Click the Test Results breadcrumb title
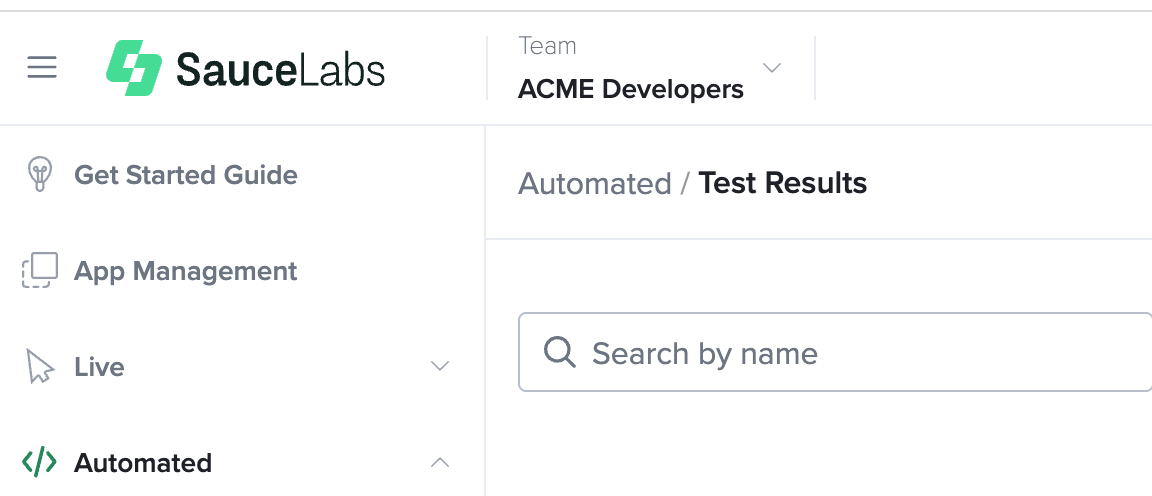This screenshot has height=496, width=1152. click(783, 183)
